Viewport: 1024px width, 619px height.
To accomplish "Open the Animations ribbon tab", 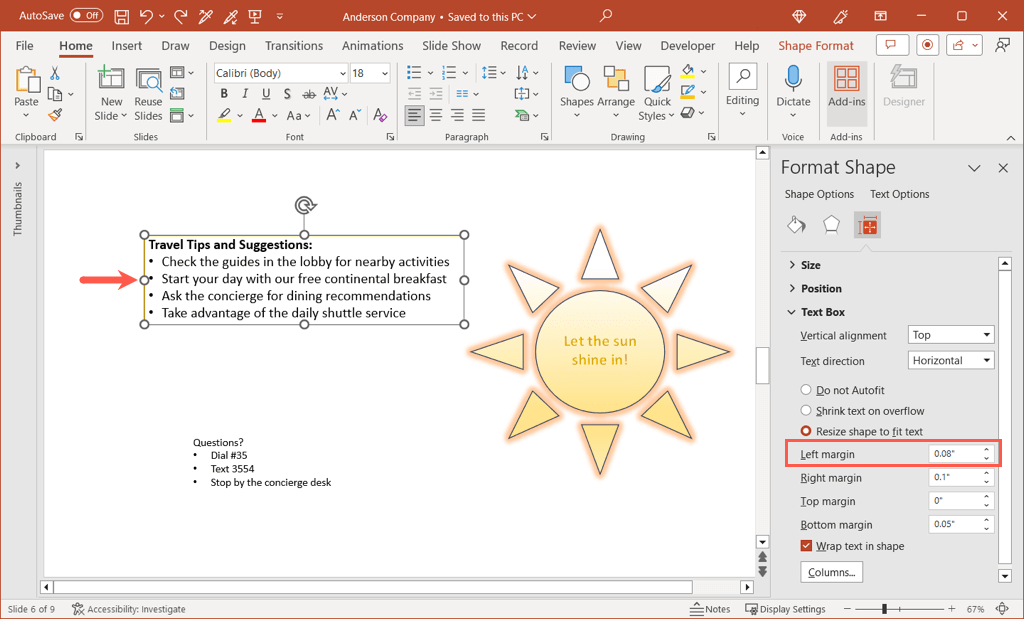I will (372, 45).
